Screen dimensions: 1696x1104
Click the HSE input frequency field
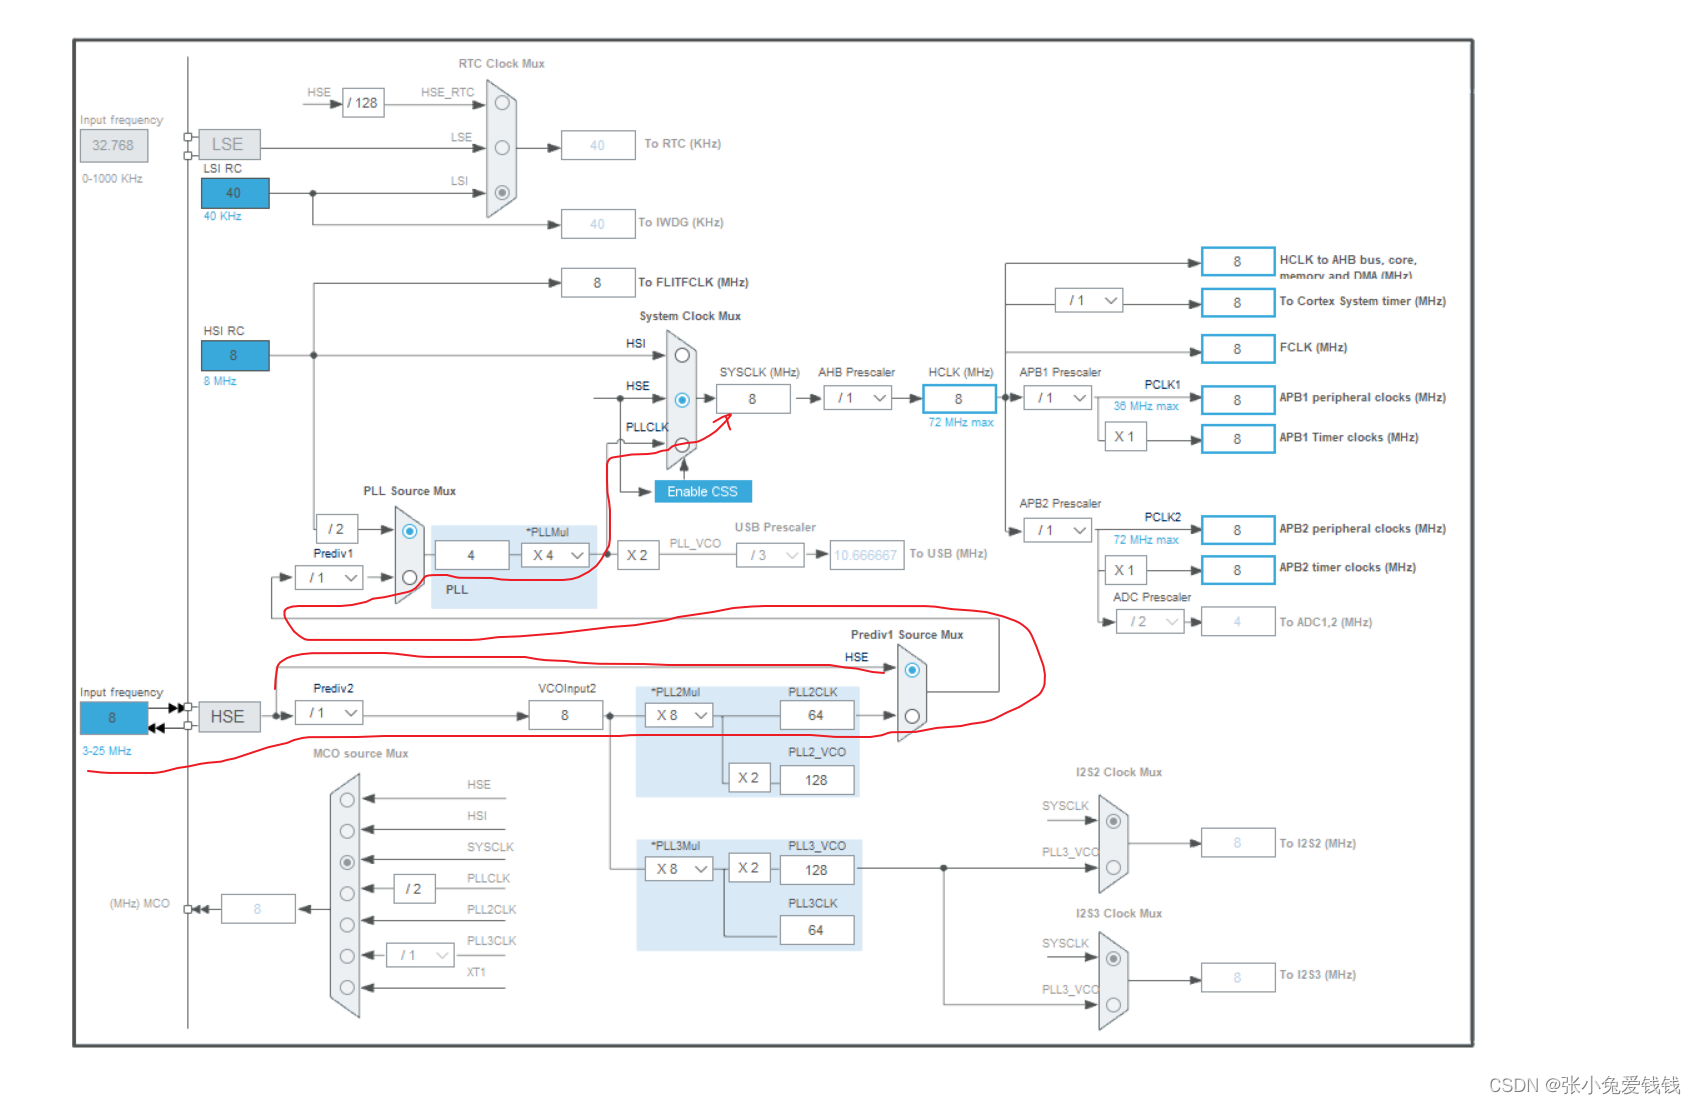tap(113, 718)
